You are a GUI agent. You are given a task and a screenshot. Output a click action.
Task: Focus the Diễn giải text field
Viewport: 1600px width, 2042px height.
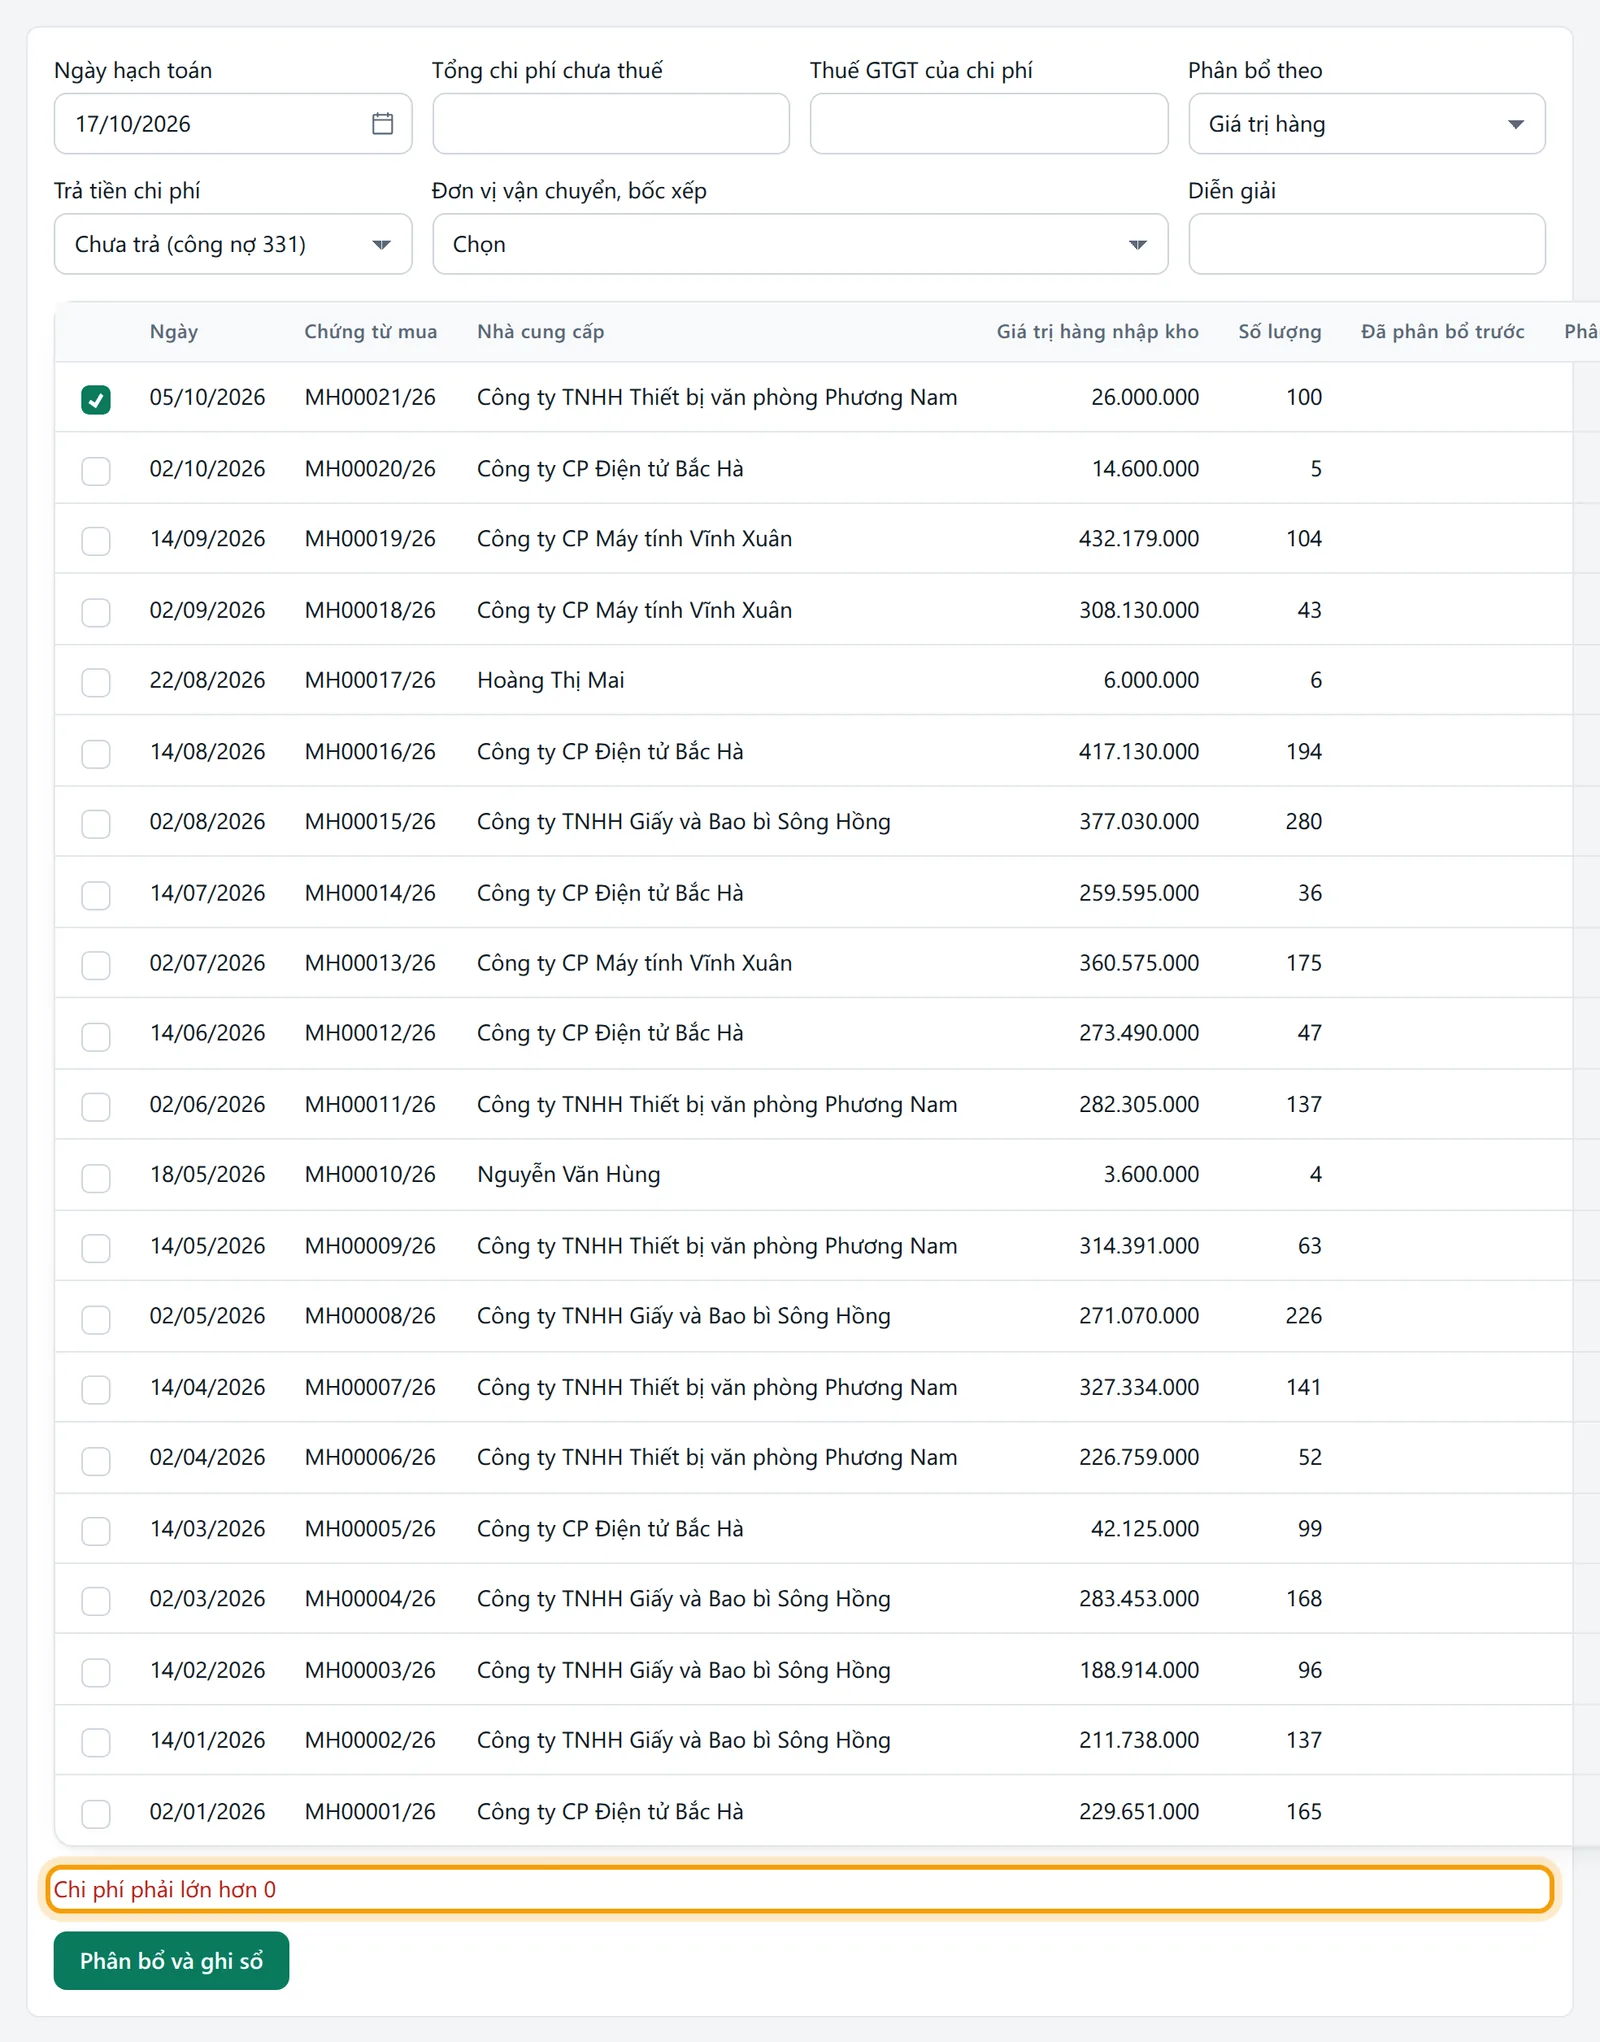click(1366, 244)
